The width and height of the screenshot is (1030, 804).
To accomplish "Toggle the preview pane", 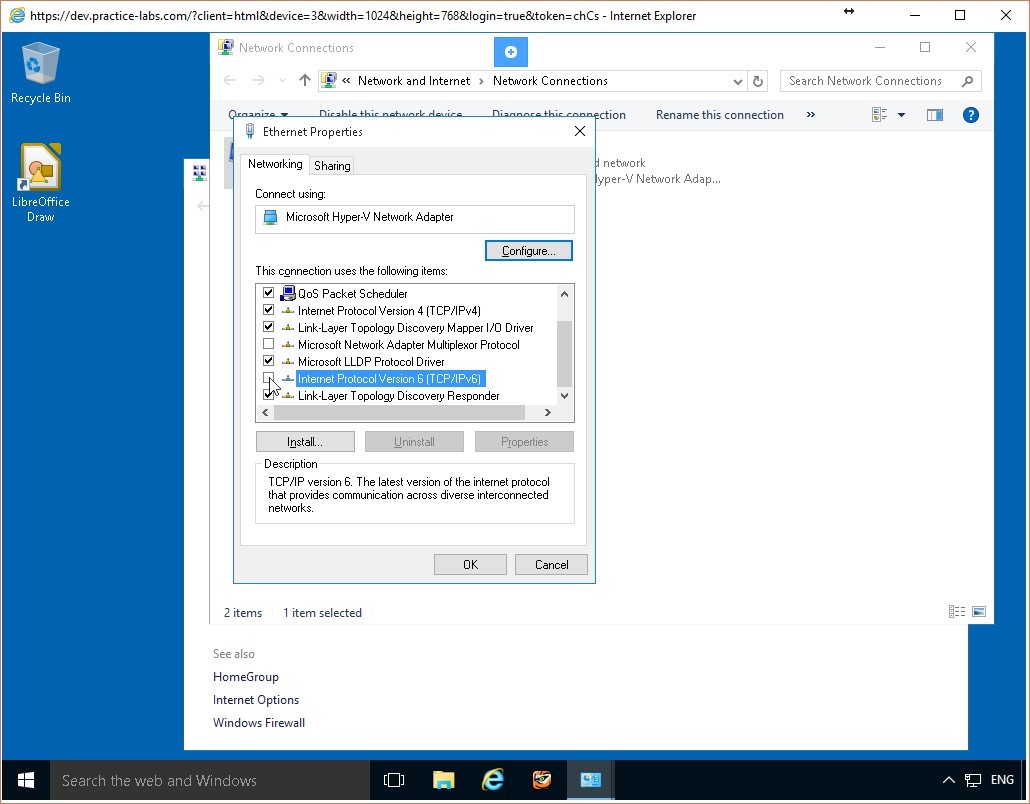I will (934, 114).
